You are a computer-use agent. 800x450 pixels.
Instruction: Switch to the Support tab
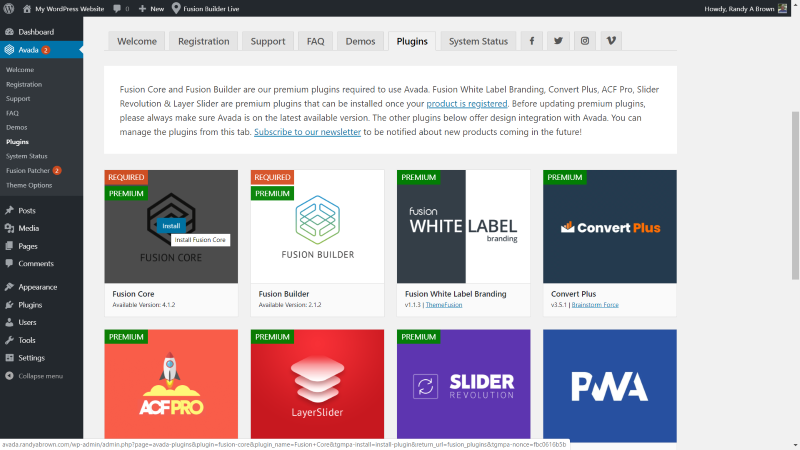(268, 41)
